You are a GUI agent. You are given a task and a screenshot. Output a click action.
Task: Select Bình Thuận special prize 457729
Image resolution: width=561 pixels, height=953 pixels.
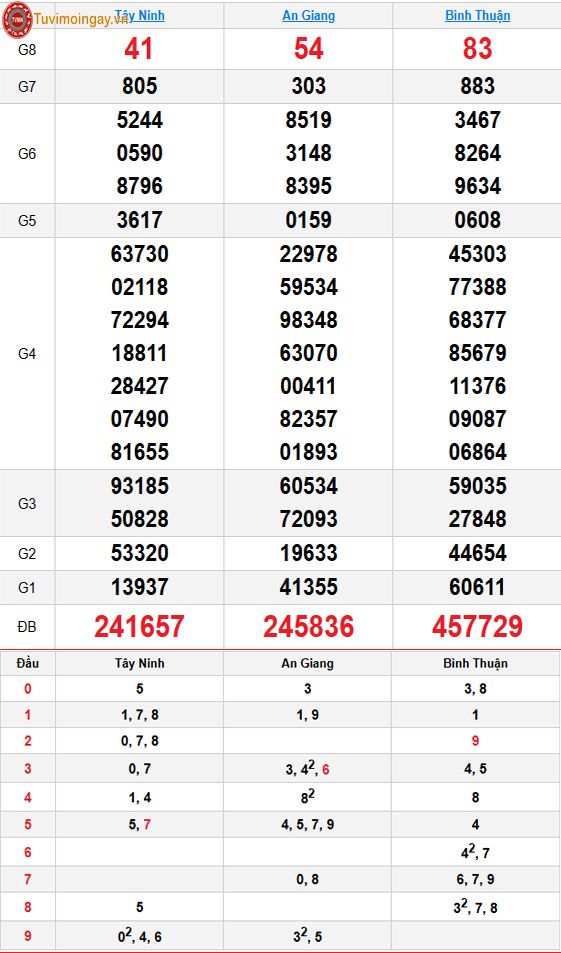coord(477,627)
